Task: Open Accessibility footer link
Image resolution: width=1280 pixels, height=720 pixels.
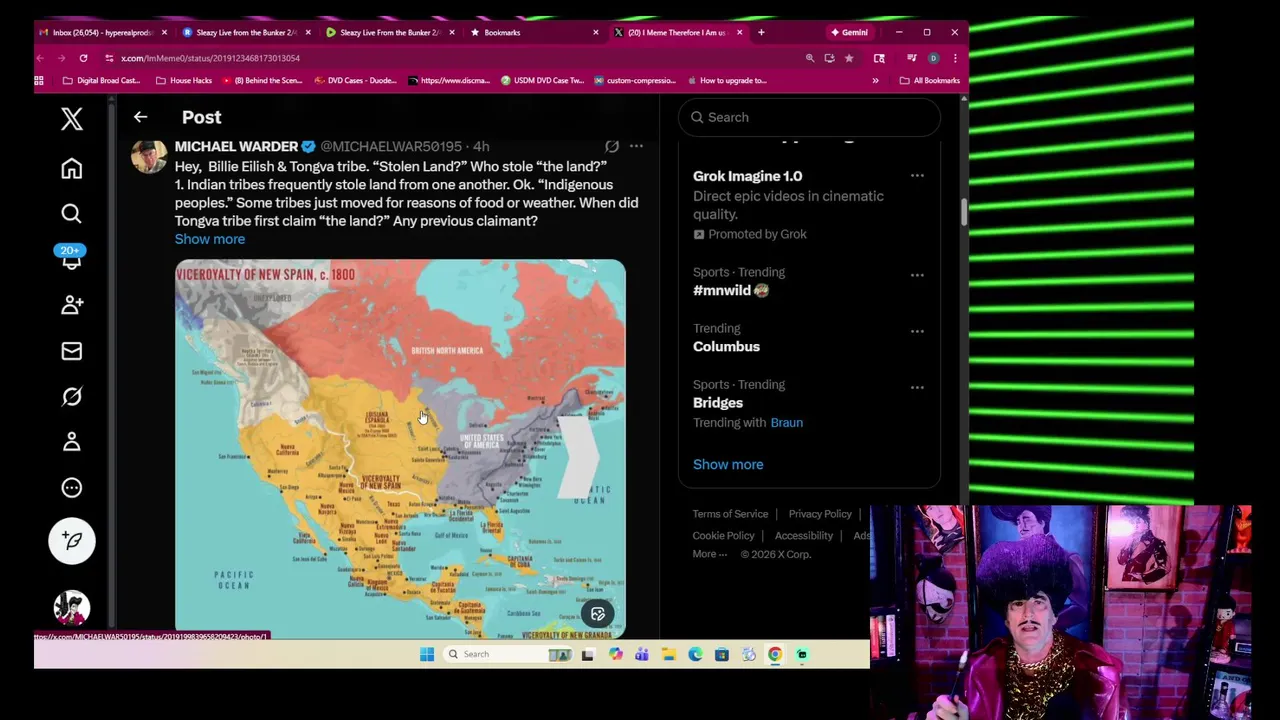Action: click(x=804, y=536)
